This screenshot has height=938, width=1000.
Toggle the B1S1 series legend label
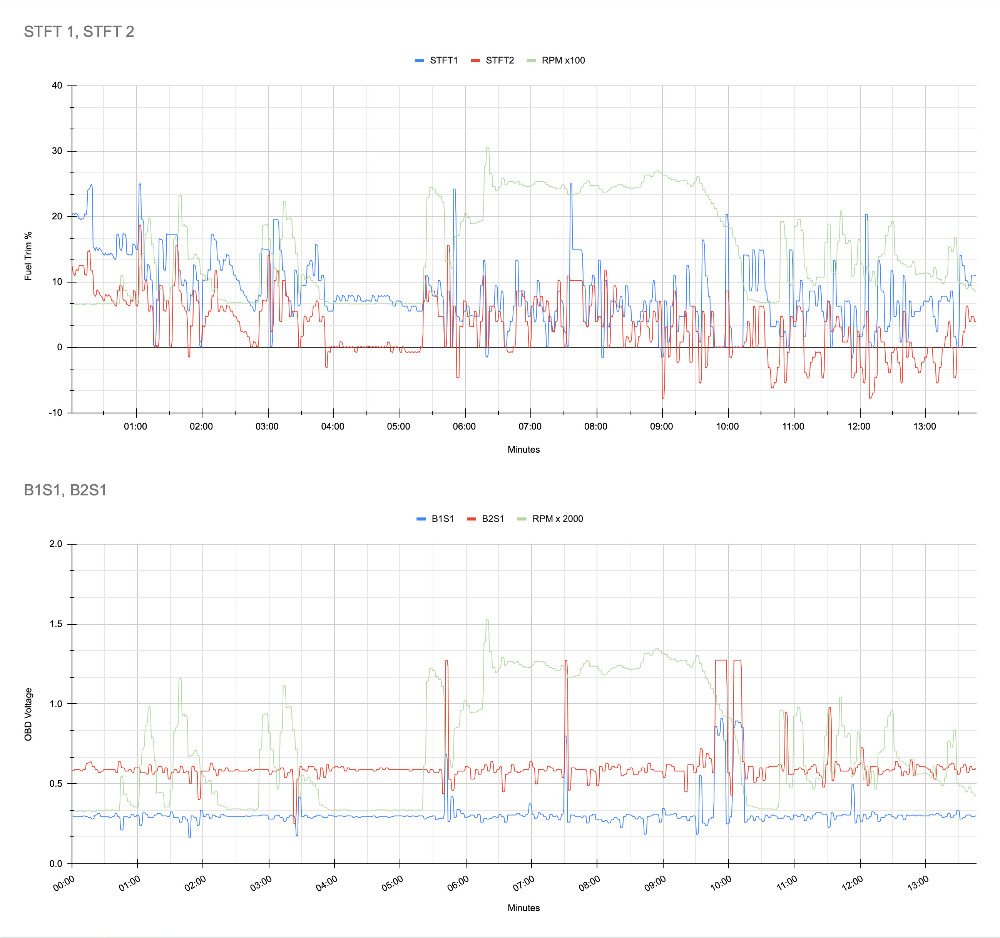click(444, 519)
